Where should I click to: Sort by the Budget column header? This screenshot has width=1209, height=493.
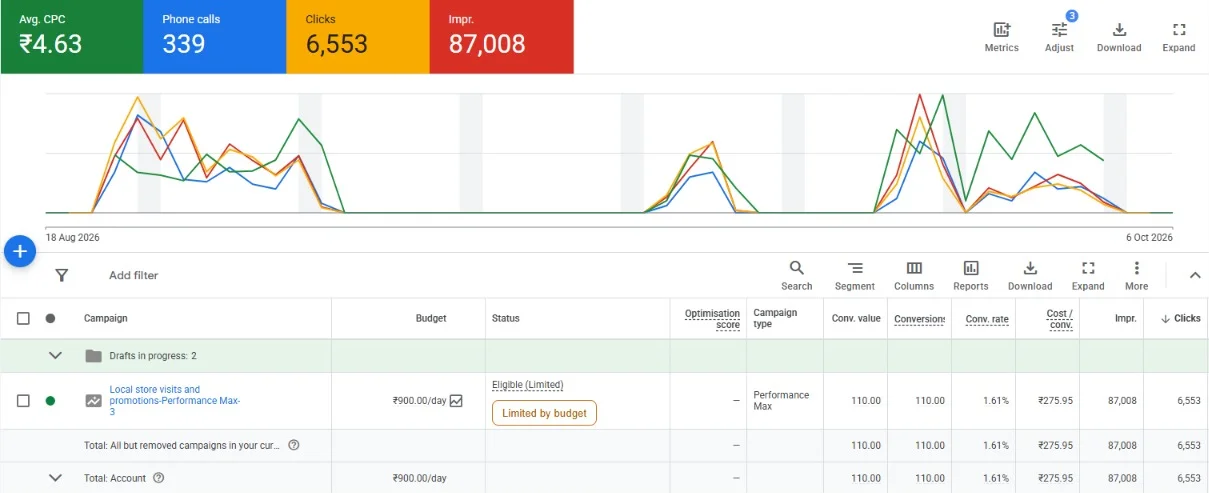pos(431,318)
